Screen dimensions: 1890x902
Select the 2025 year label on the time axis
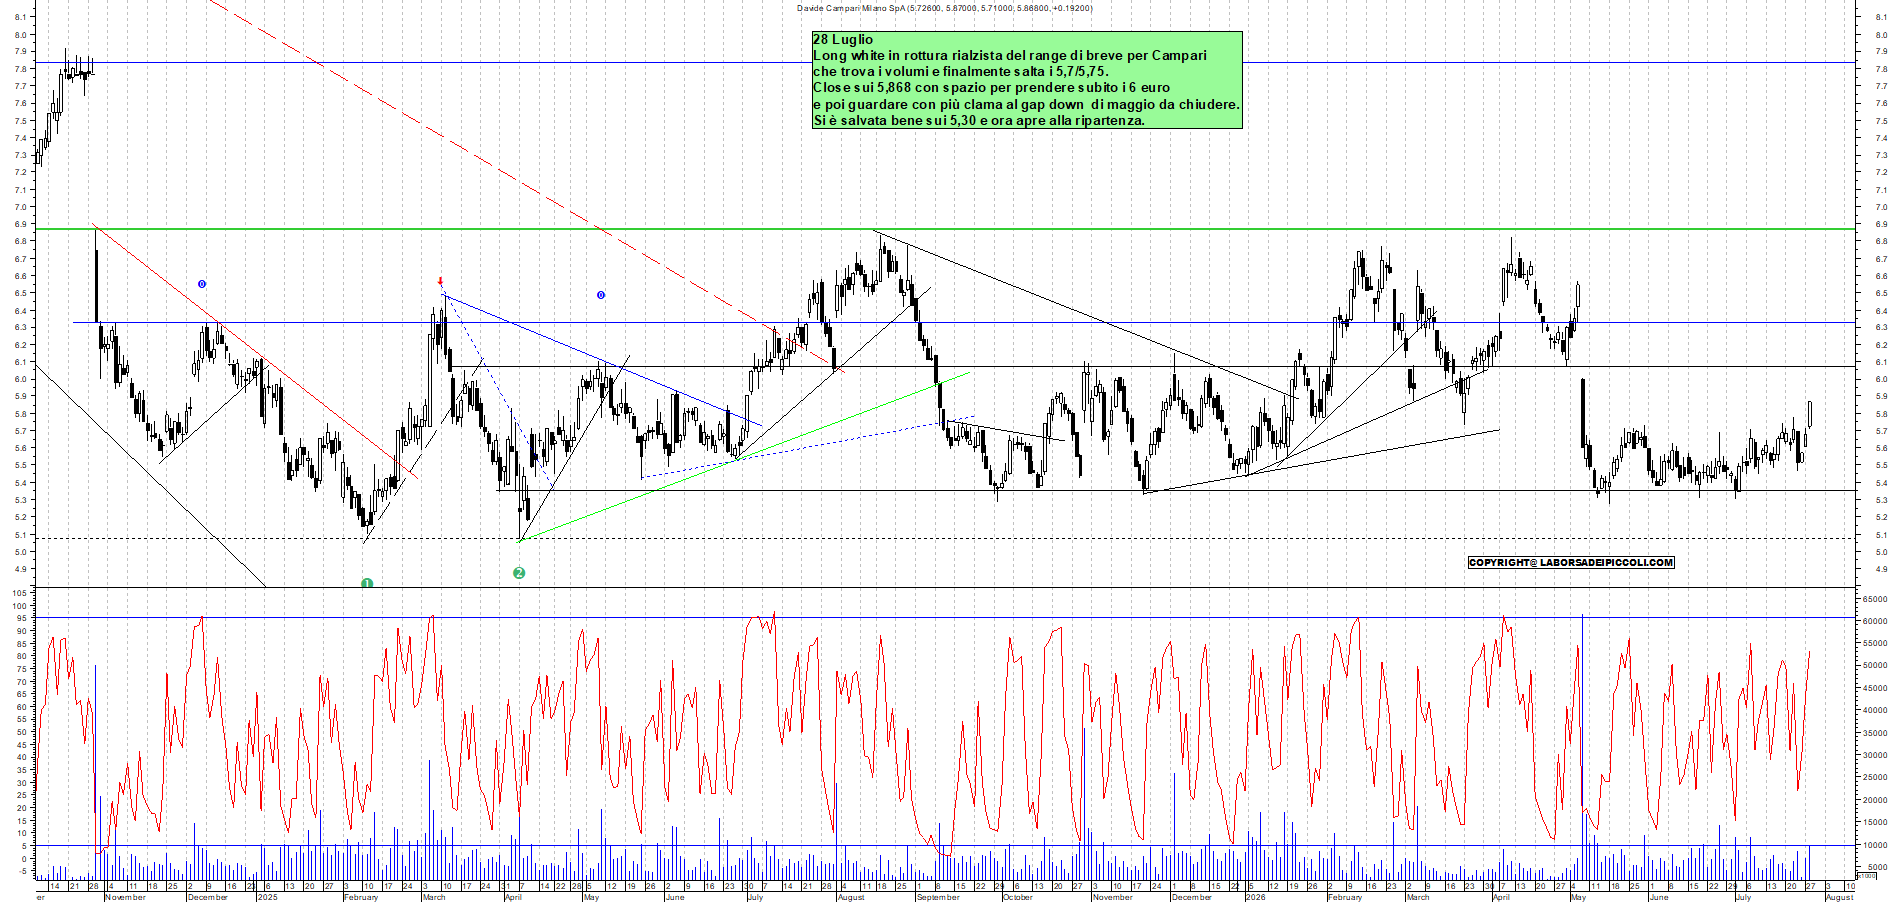267,897
